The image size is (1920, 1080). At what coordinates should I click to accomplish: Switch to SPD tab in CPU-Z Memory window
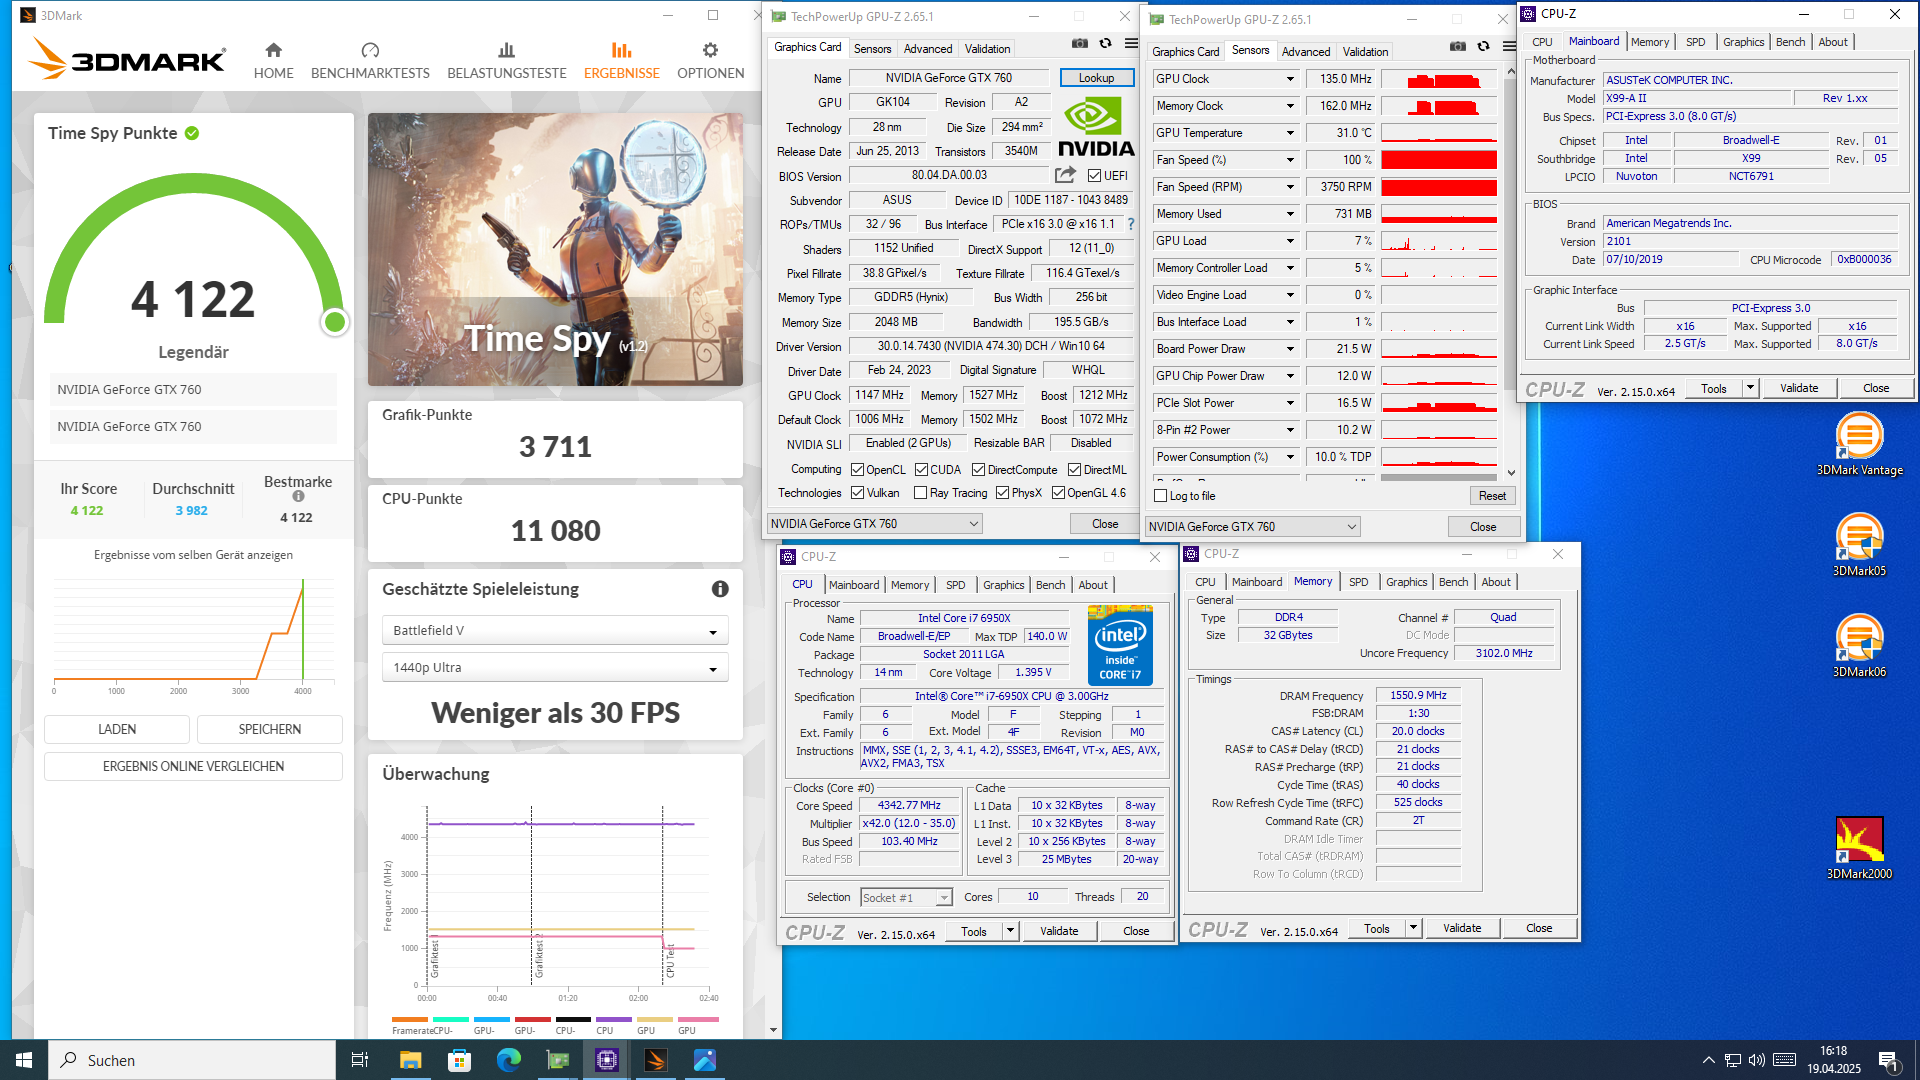(x=1358, y=582)
